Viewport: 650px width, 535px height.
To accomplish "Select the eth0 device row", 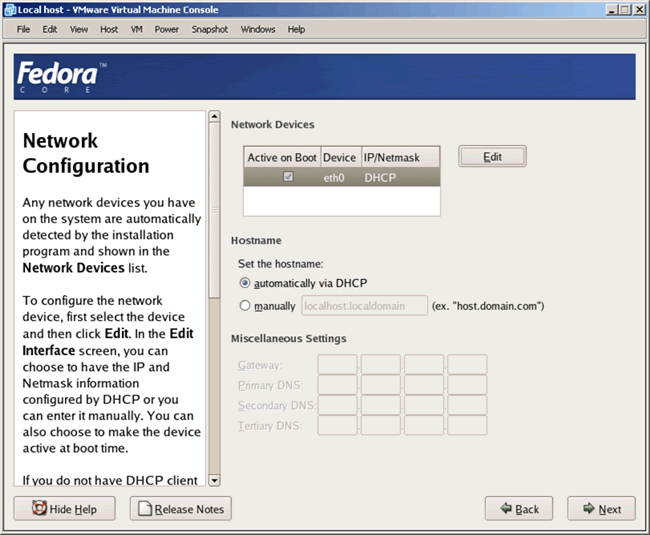I will 341,177.
